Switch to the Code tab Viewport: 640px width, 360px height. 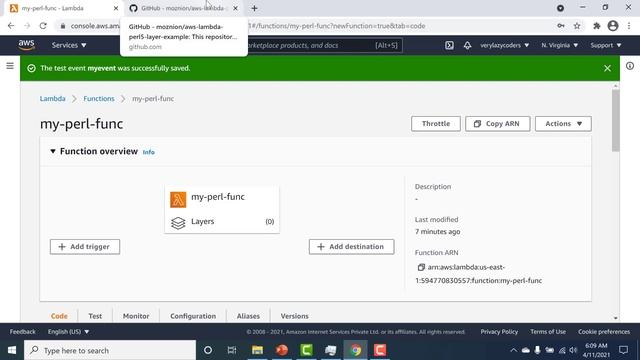click(x=59, y=316)
